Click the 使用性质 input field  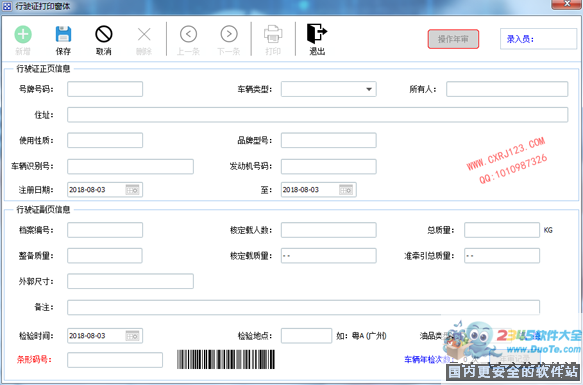tap(105, 140)
